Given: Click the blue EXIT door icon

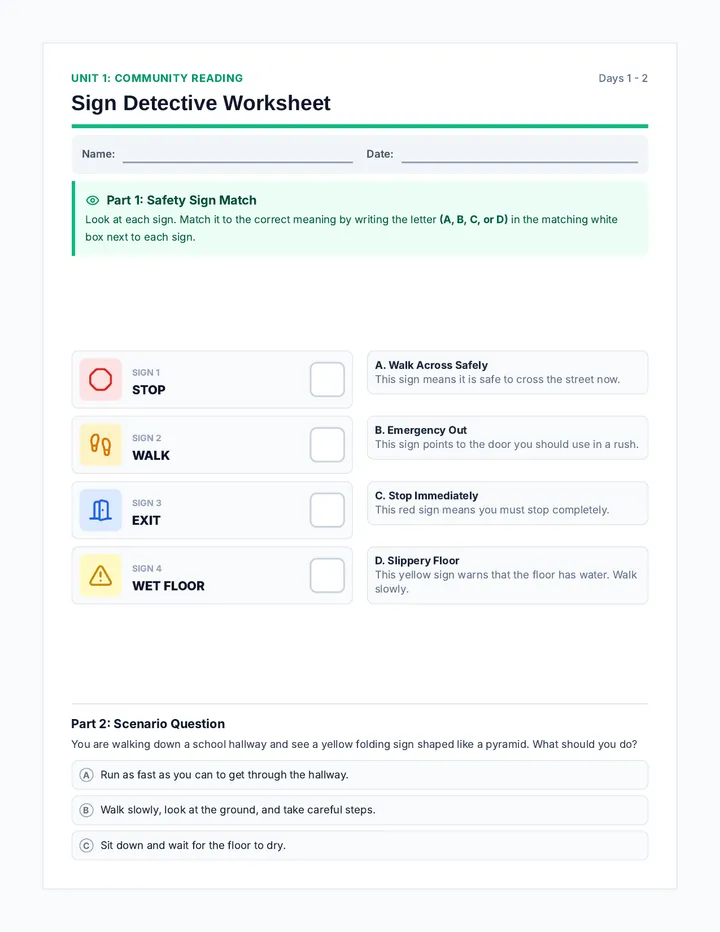Looking at the screenshot, I should pyautogui.click(x=100, y=510).
